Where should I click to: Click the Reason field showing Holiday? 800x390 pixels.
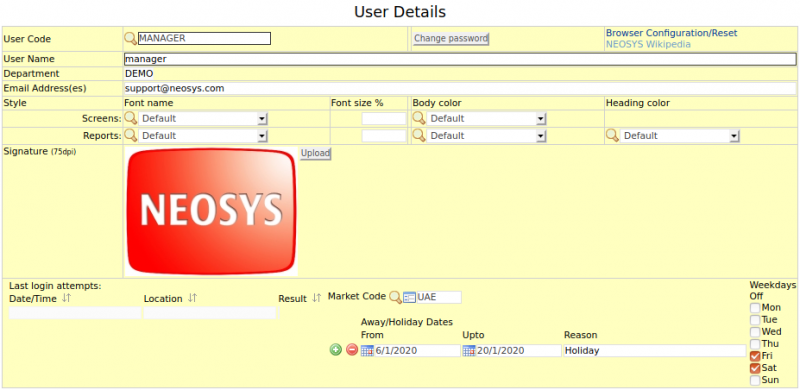coord(655,351)
